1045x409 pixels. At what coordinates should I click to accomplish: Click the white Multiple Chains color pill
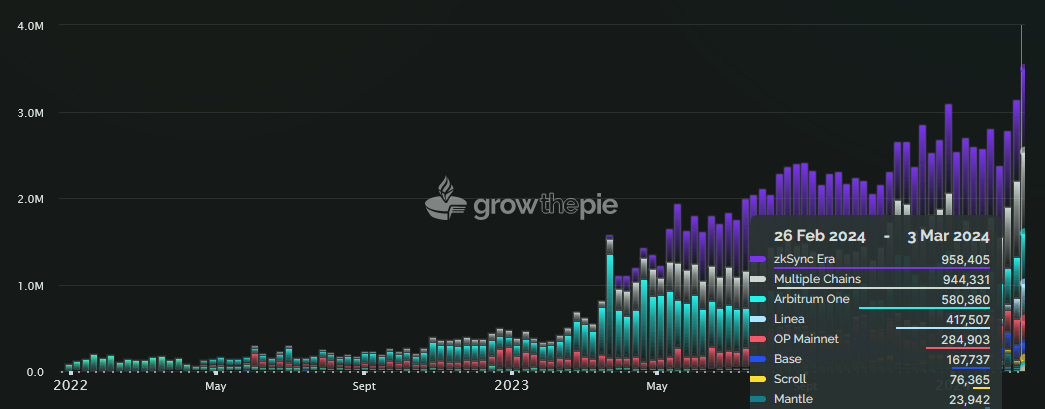pos(758,279)
